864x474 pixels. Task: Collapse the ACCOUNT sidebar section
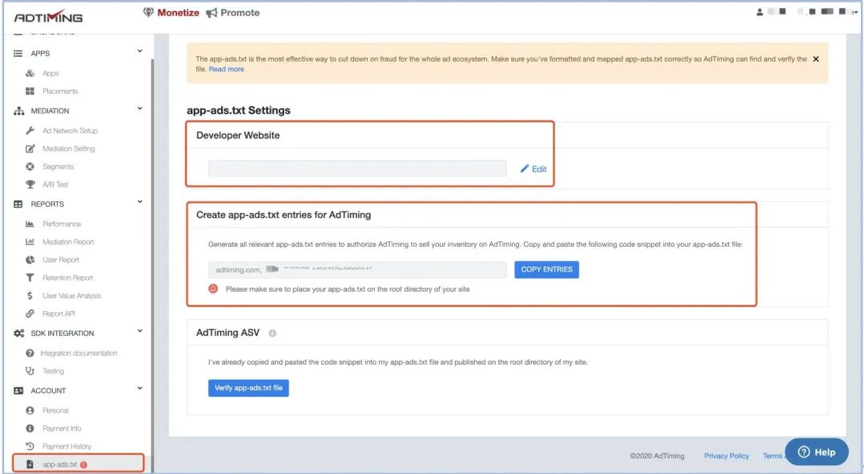point(139,389)
